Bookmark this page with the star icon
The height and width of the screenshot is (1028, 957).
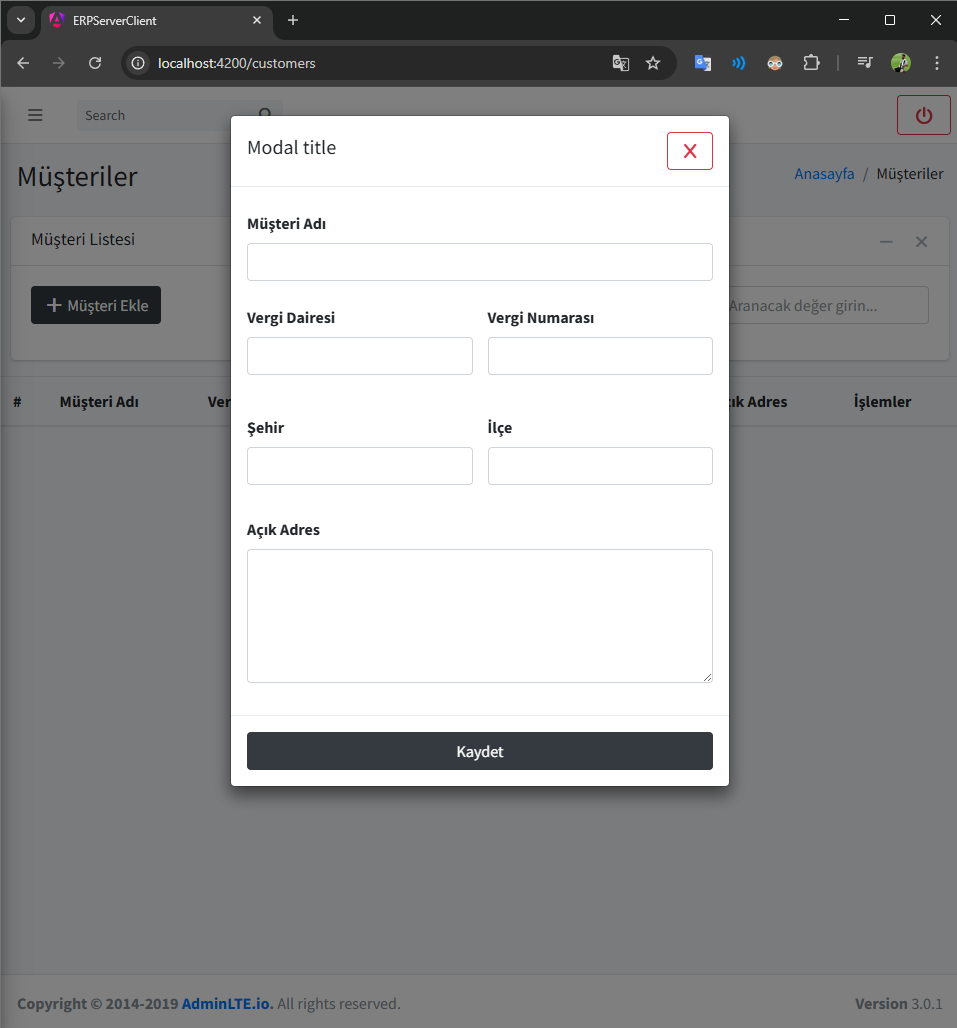coord(653,63)
